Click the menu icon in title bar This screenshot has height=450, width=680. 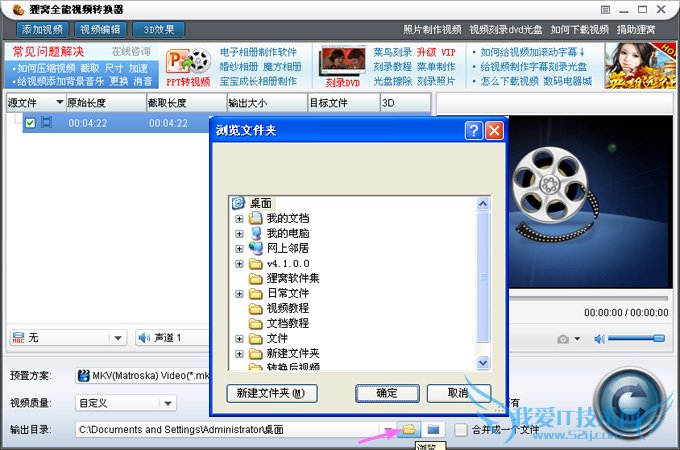pos(605,10)
